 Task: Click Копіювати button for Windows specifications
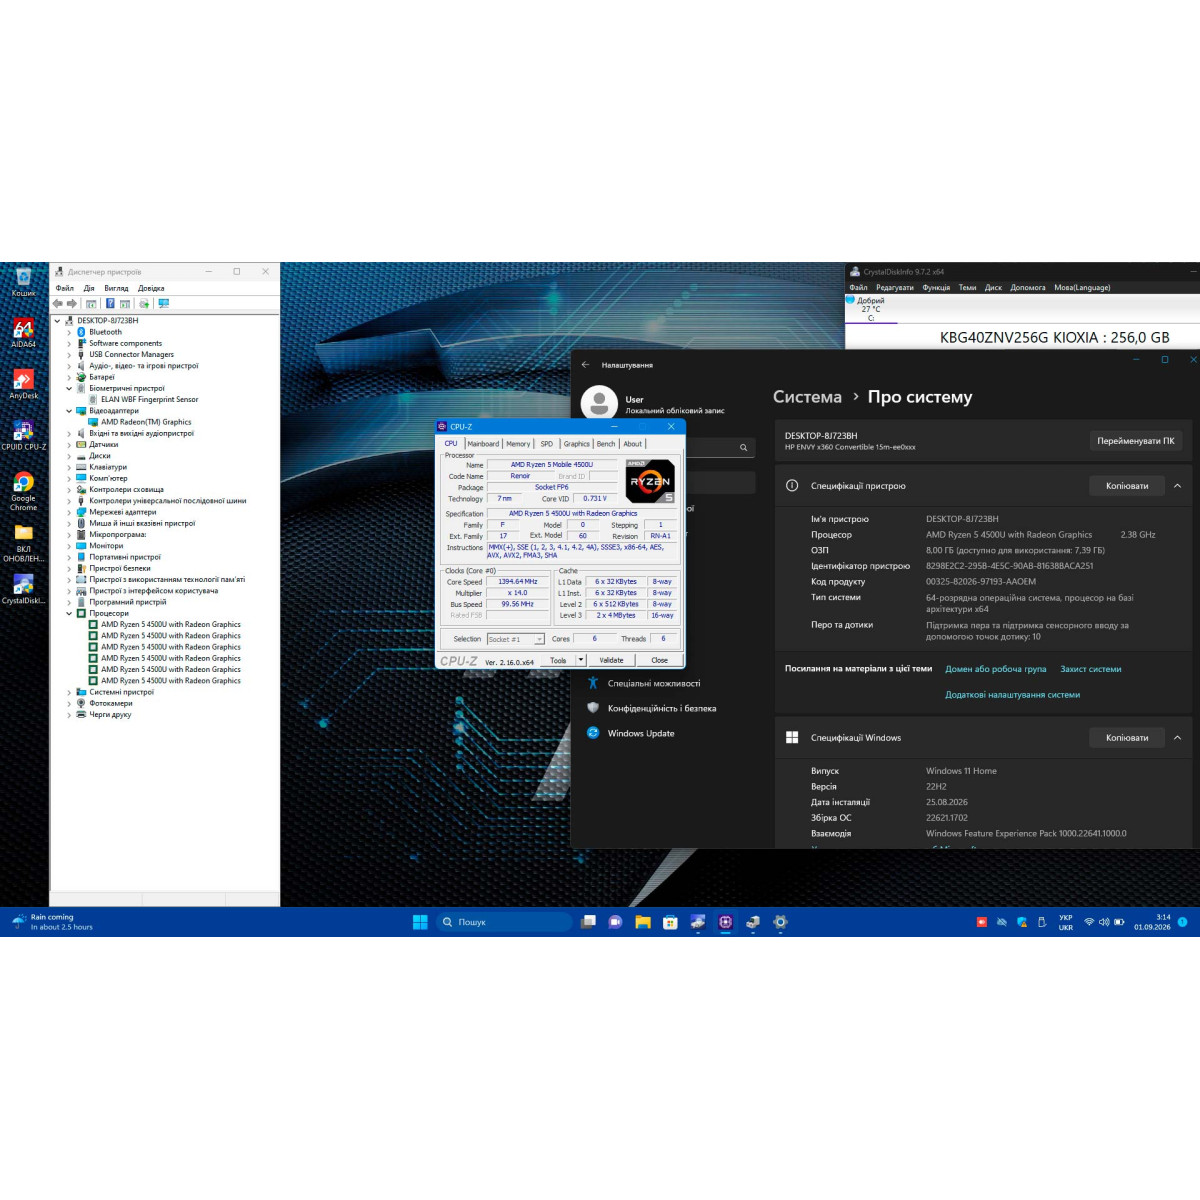(x=1127, y=738)
